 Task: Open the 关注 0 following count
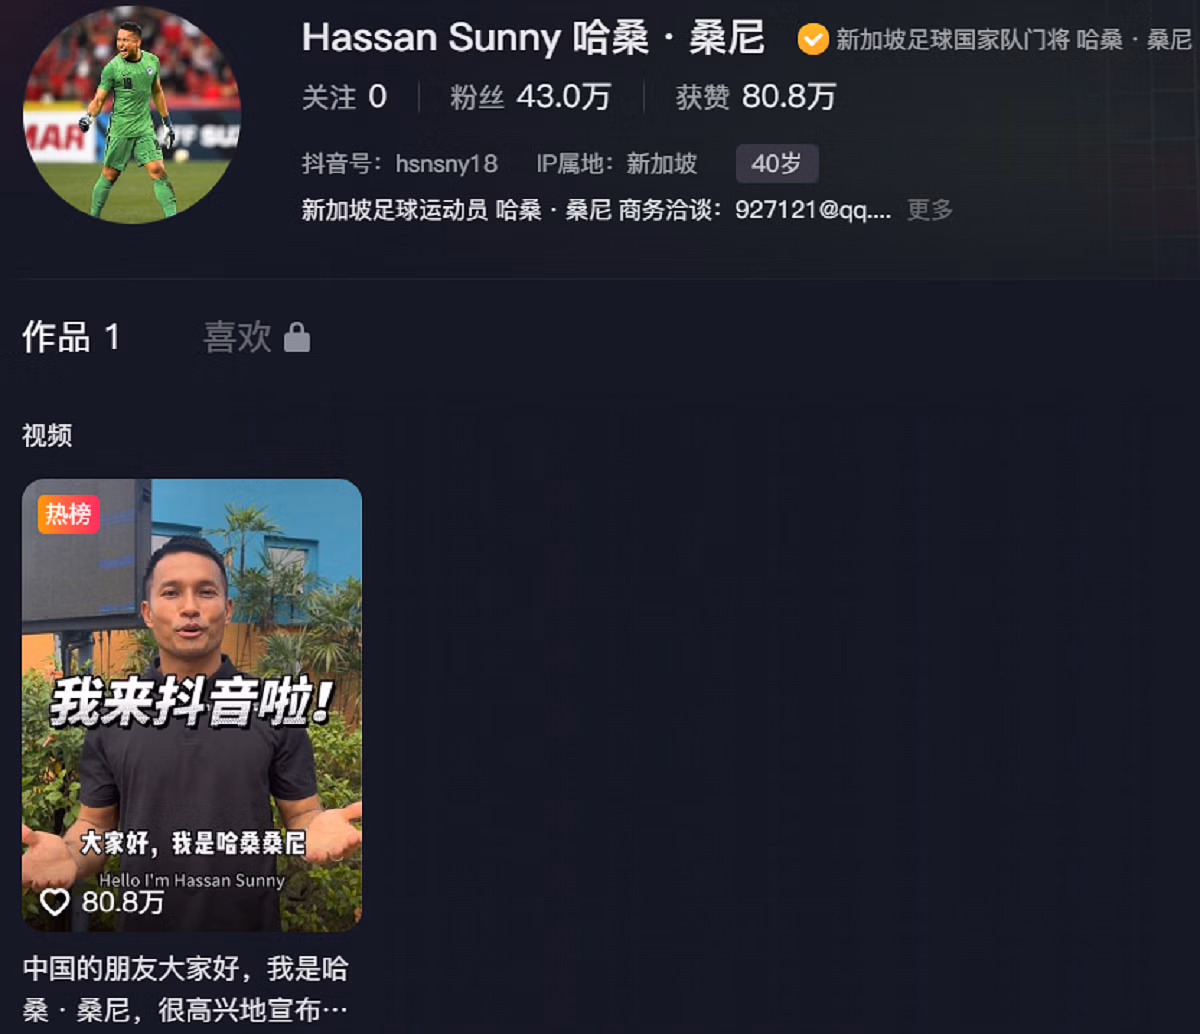(344, 97)
